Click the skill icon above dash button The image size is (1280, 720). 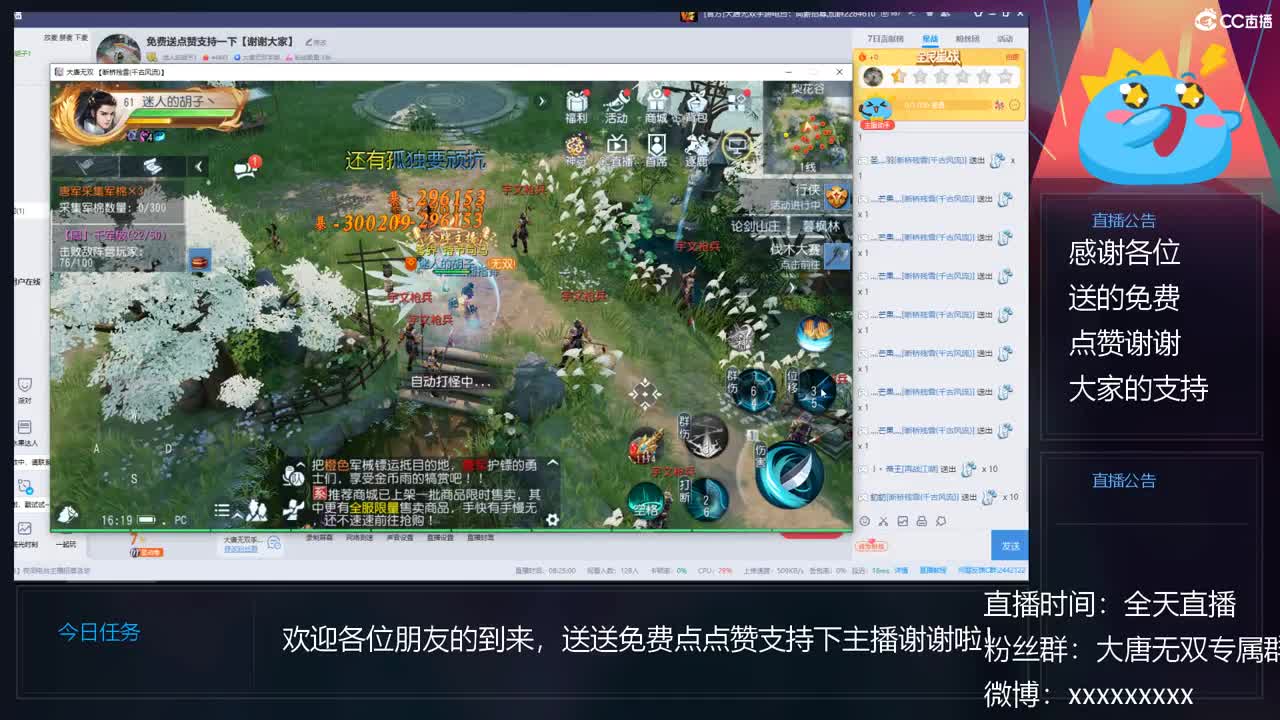[x=814, y=331]
